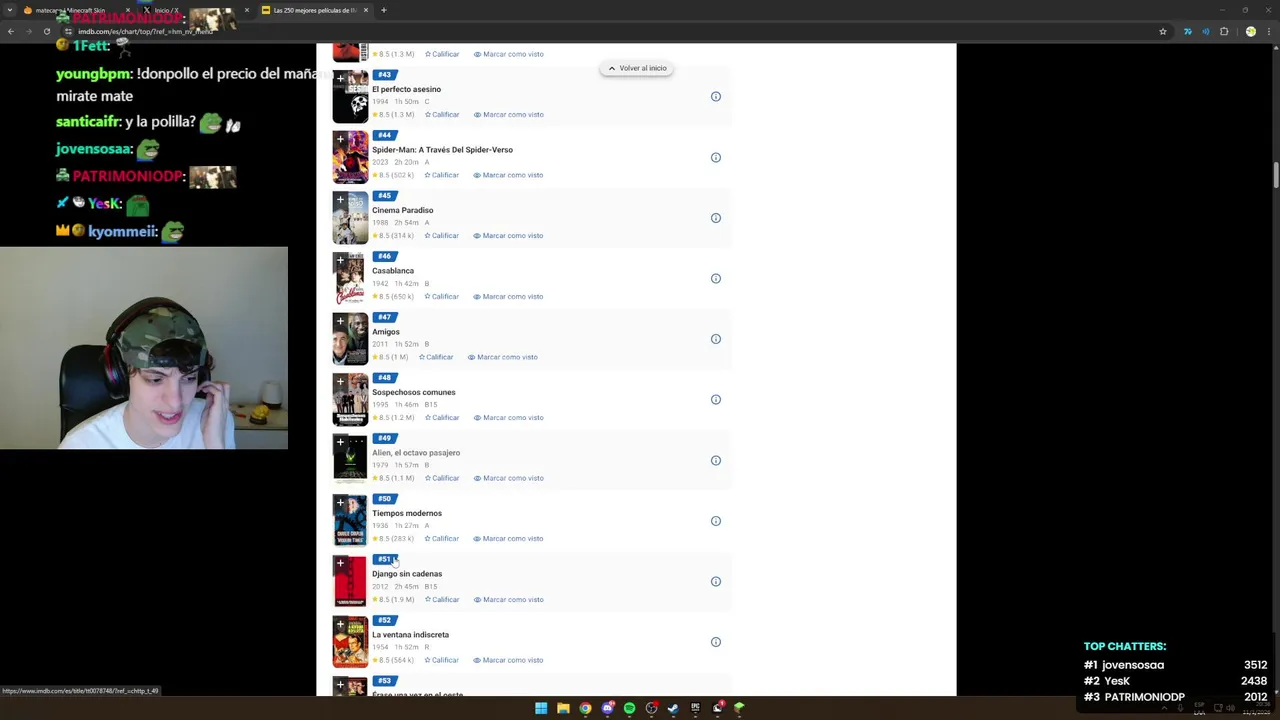Mark Django sin cadenas as seen
Image resolution: width=1280 pixels, height=720 pixels.
pos(508,600)
